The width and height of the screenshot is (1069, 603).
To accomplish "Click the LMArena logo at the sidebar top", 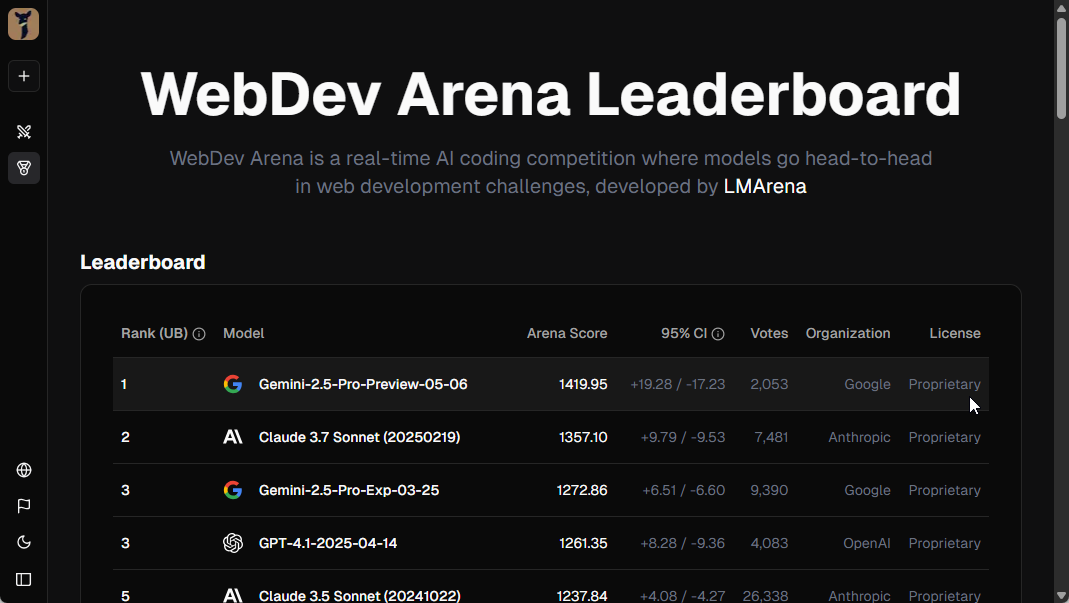I will click(23, 23).
